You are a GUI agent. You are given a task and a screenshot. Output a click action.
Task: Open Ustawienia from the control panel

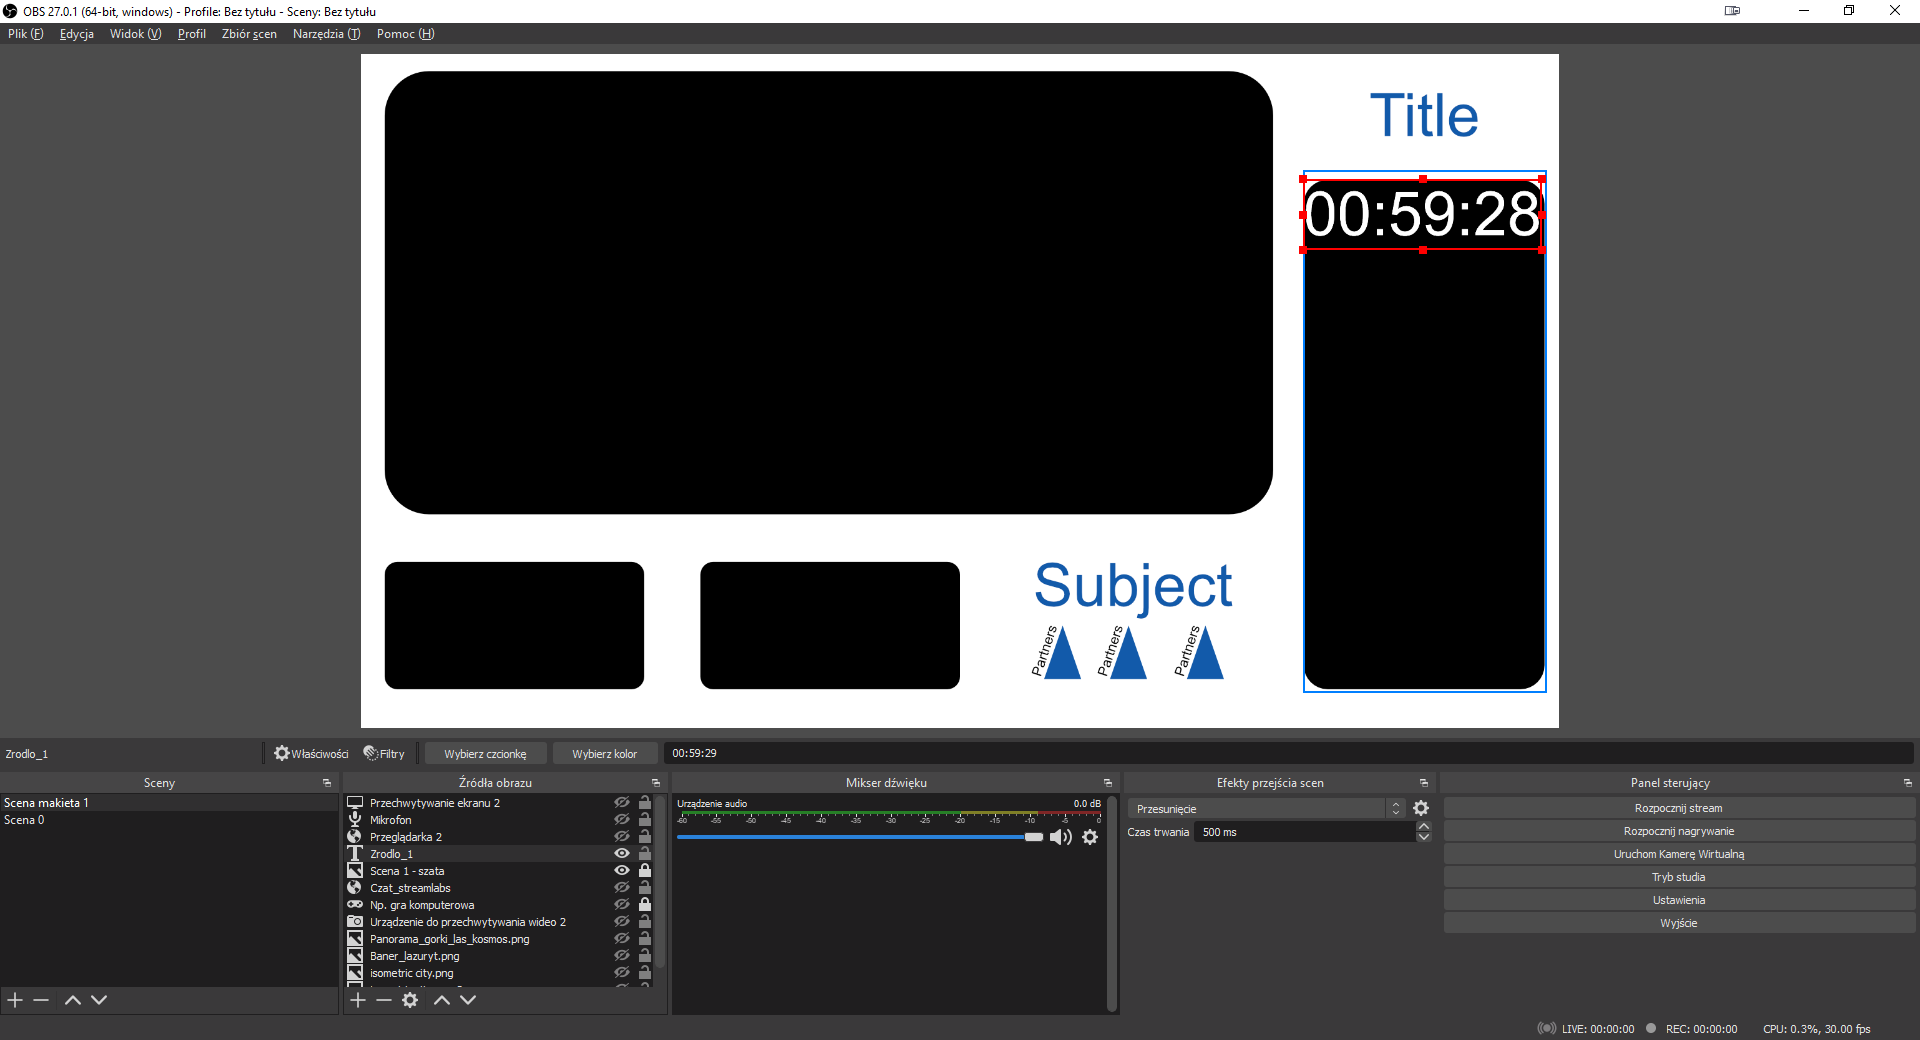1679,900
